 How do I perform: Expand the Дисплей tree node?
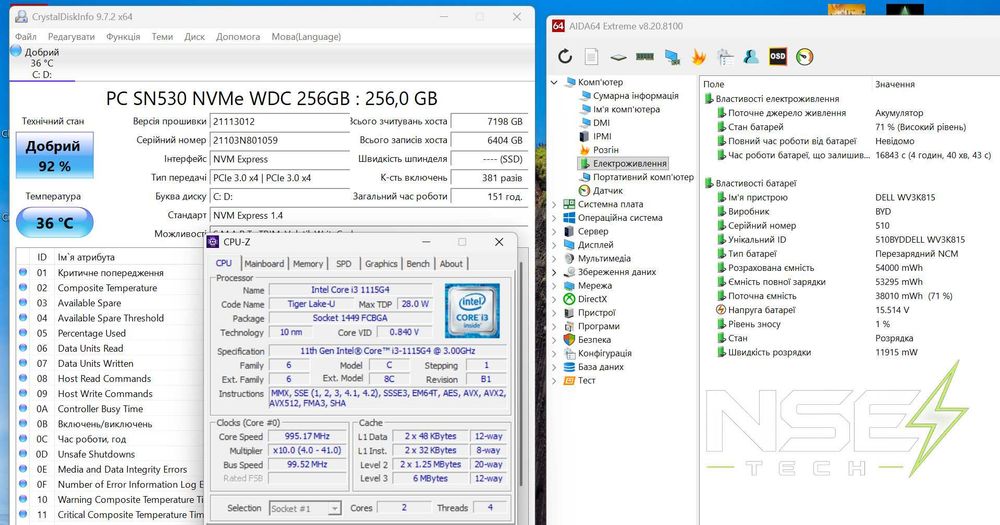click(x=554, y=245)
